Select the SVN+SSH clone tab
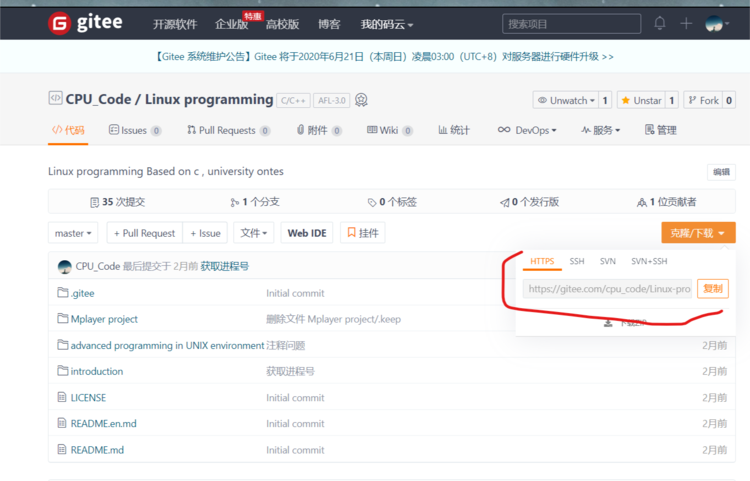Viewport: 750px width, 481px height. tap(649, 262)
